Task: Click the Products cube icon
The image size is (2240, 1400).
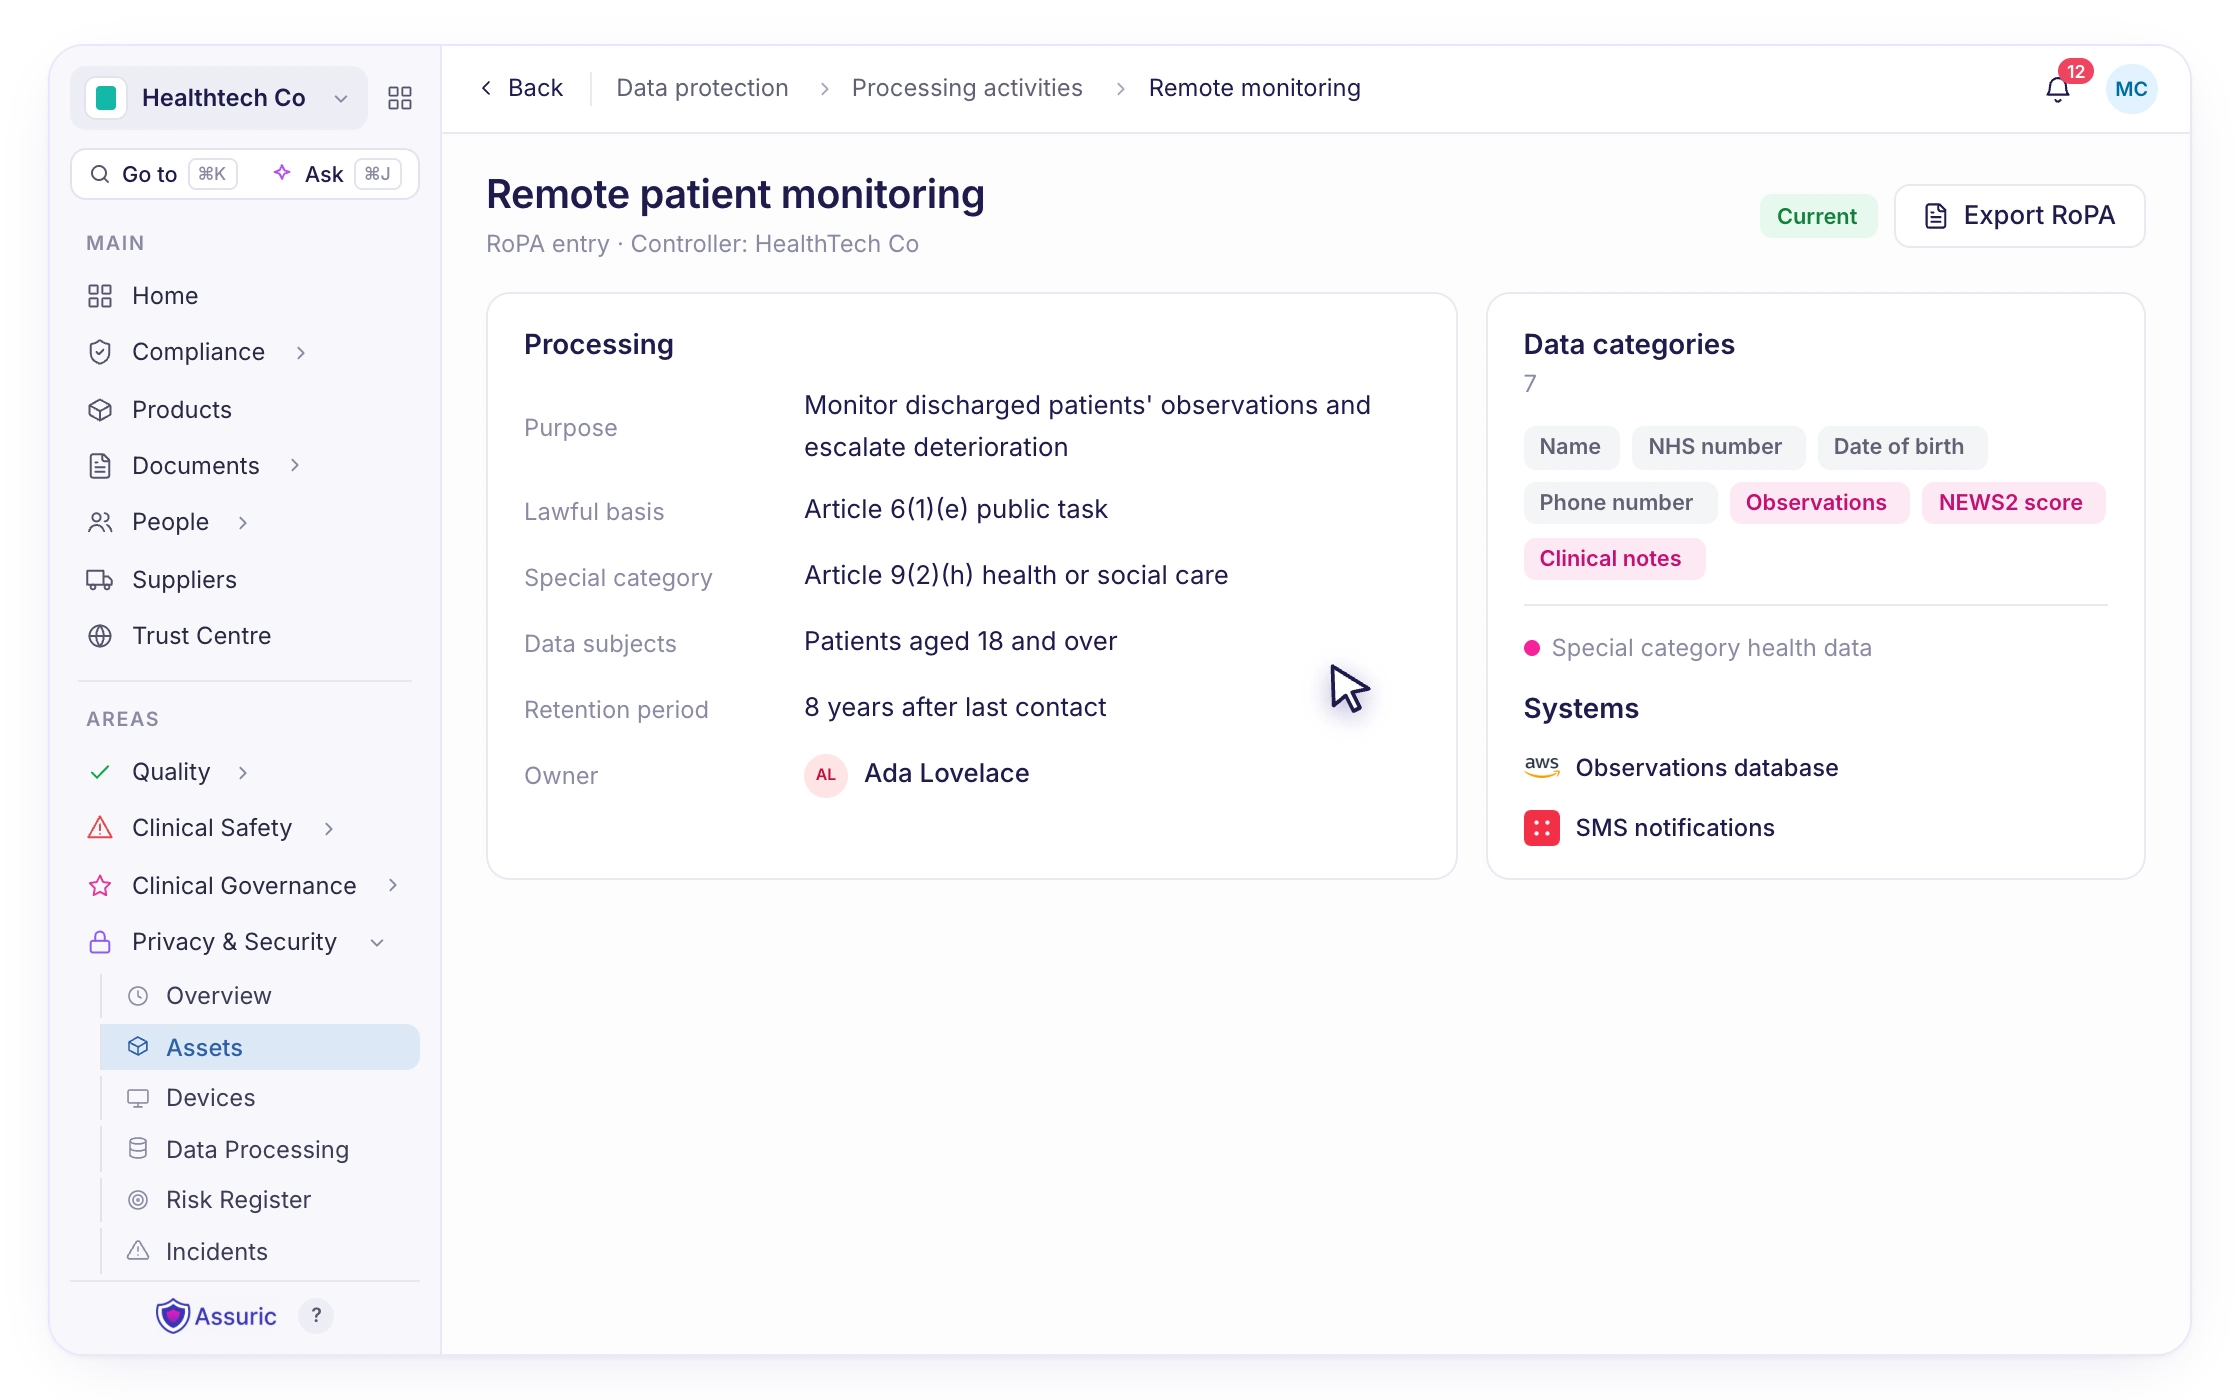Action: pyautogui.click(x=100, y=410)
